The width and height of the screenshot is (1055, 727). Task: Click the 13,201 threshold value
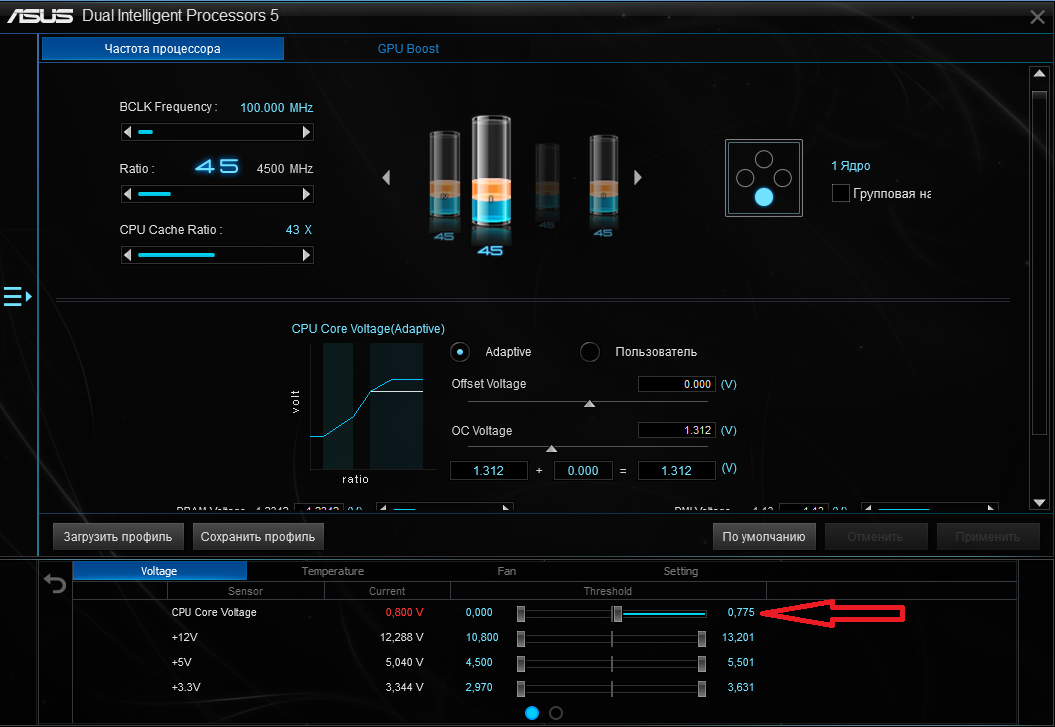coord(738,637)
